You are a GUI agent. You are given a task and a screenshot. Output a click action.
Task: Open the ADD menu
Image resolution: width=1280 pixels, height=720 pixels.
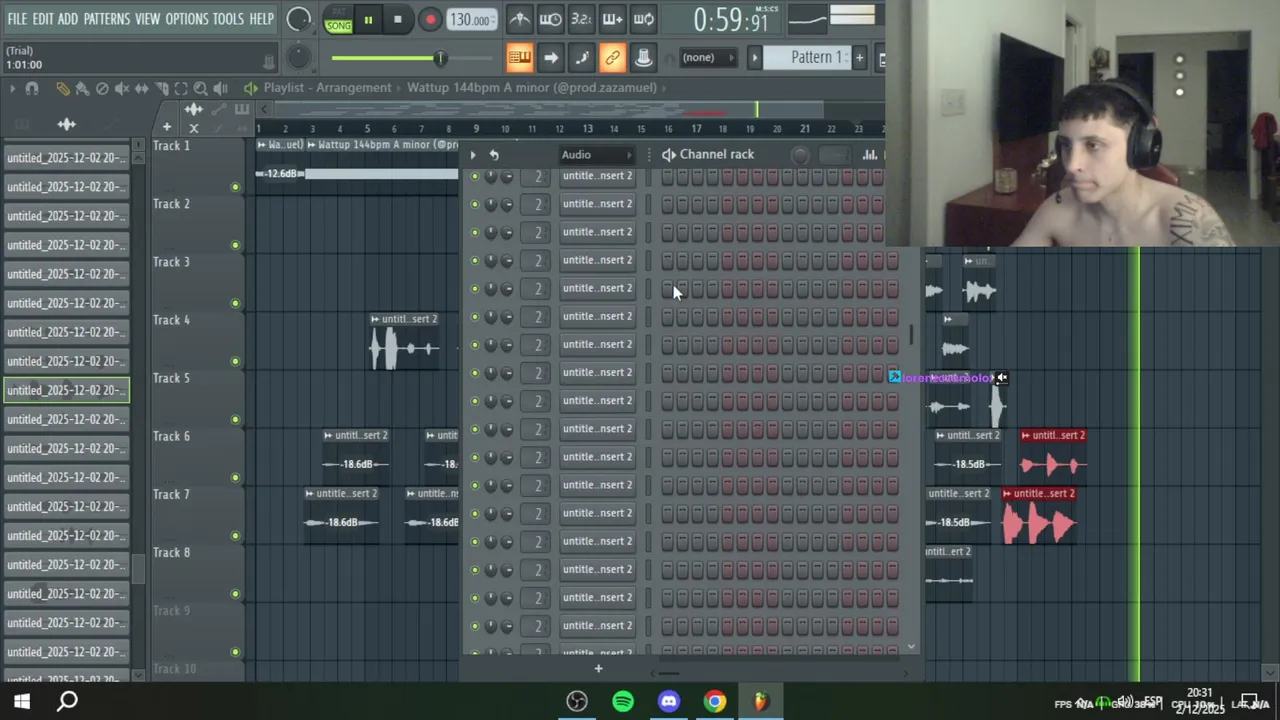[x=67, y=19]
